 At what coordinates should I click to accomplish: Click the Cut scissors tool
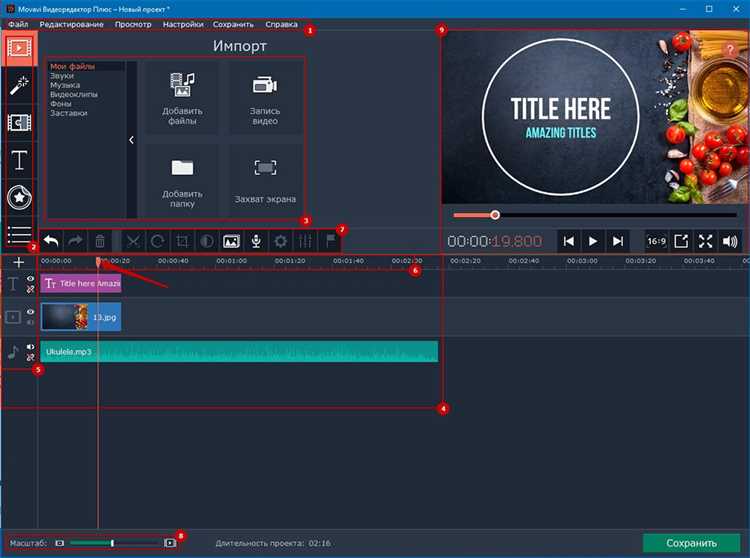pos(132,241)
